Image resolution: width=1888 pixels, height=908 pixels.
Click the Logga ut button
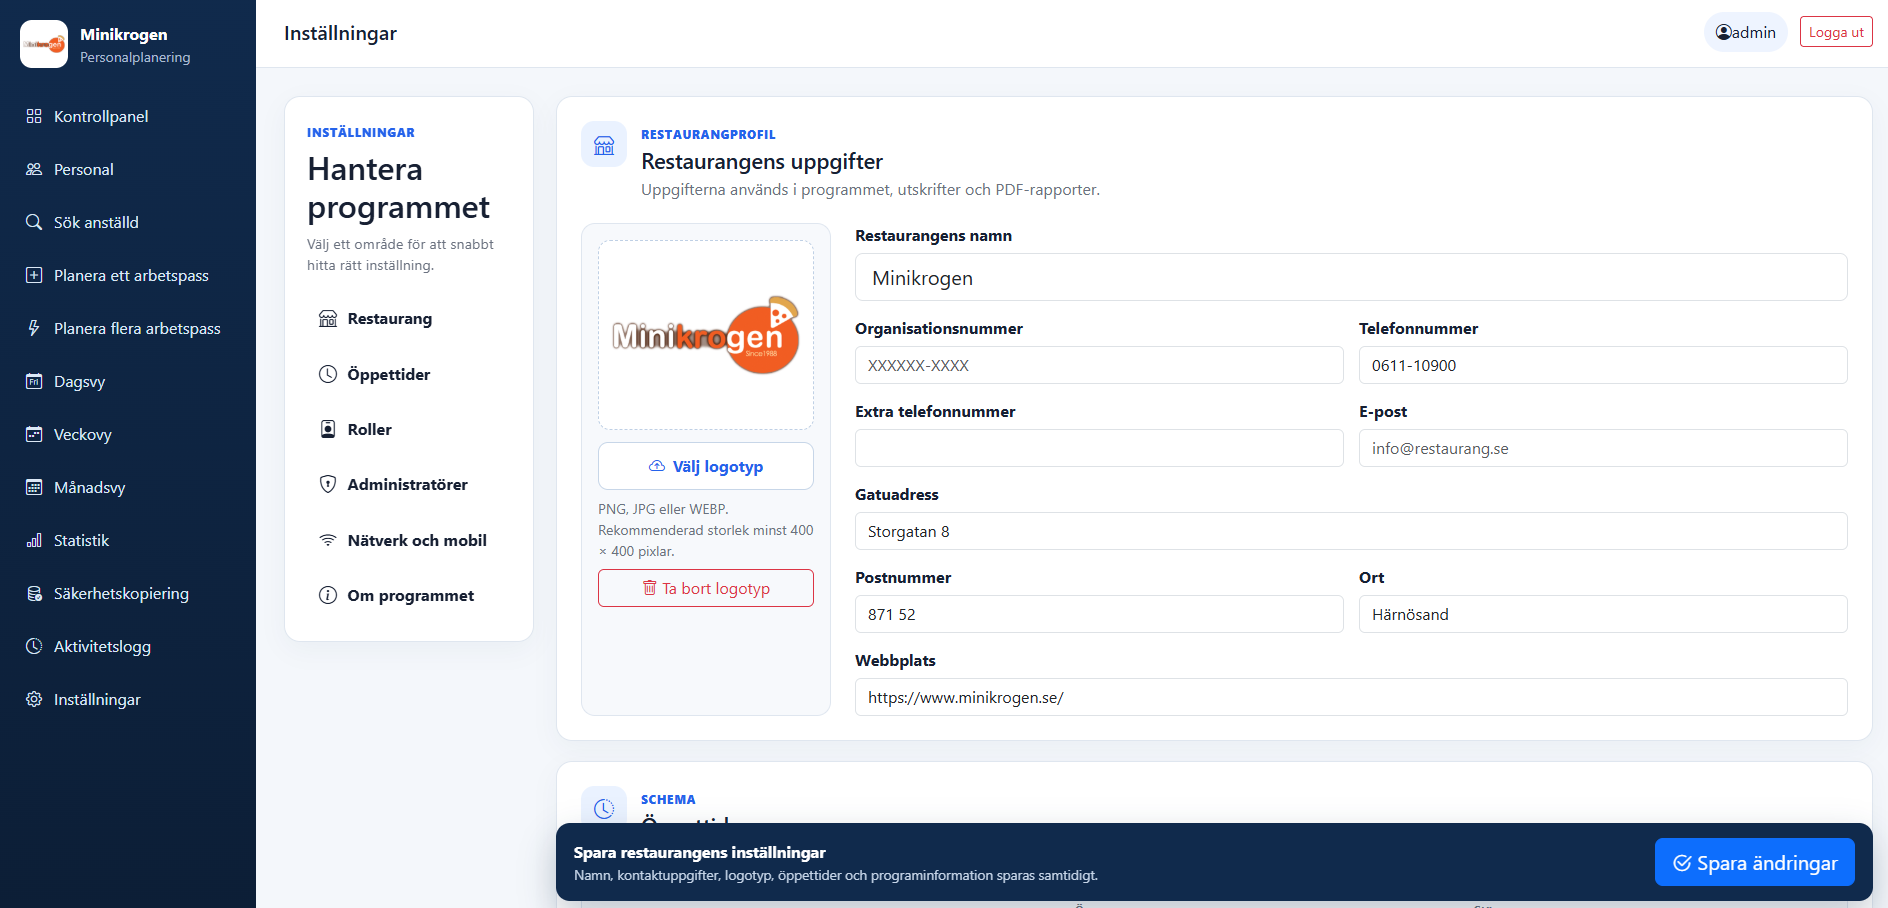1836,32
